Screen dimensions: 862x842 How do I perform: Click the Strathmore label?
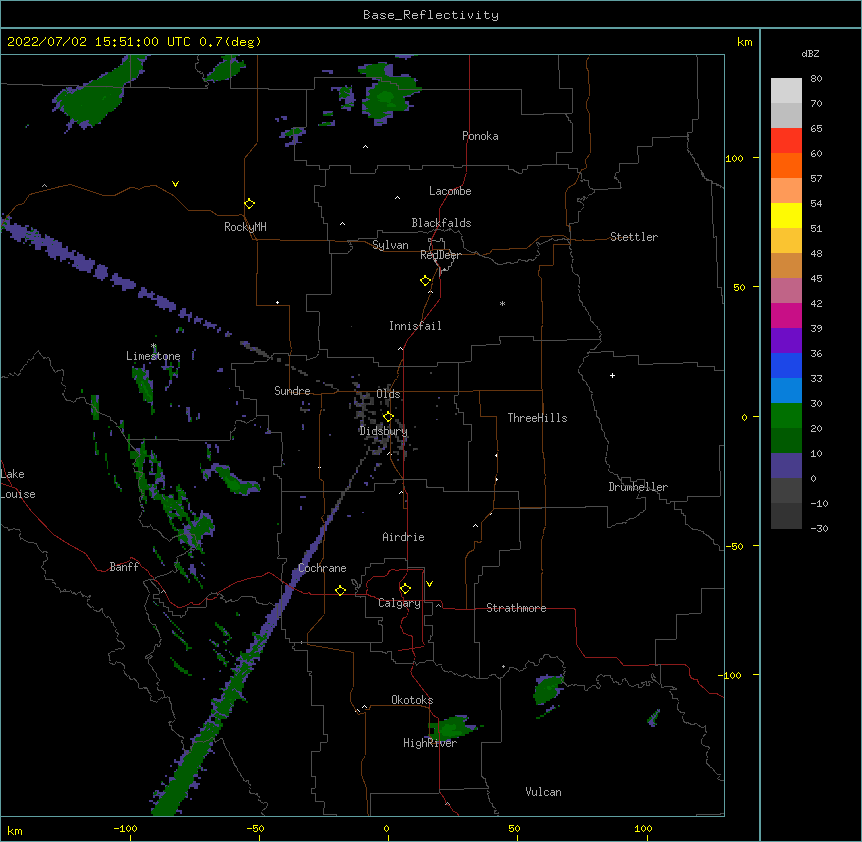(x=516, y=608)
